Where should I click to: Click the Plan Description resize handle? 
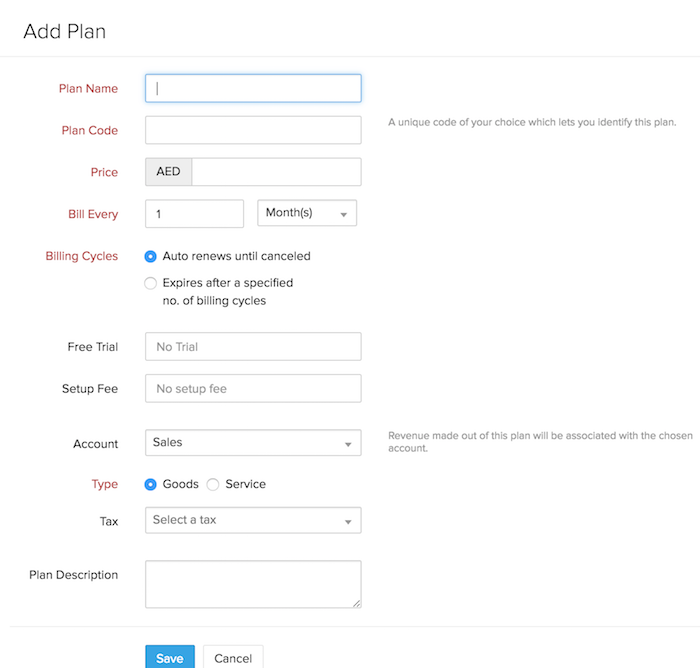[355, 602]
